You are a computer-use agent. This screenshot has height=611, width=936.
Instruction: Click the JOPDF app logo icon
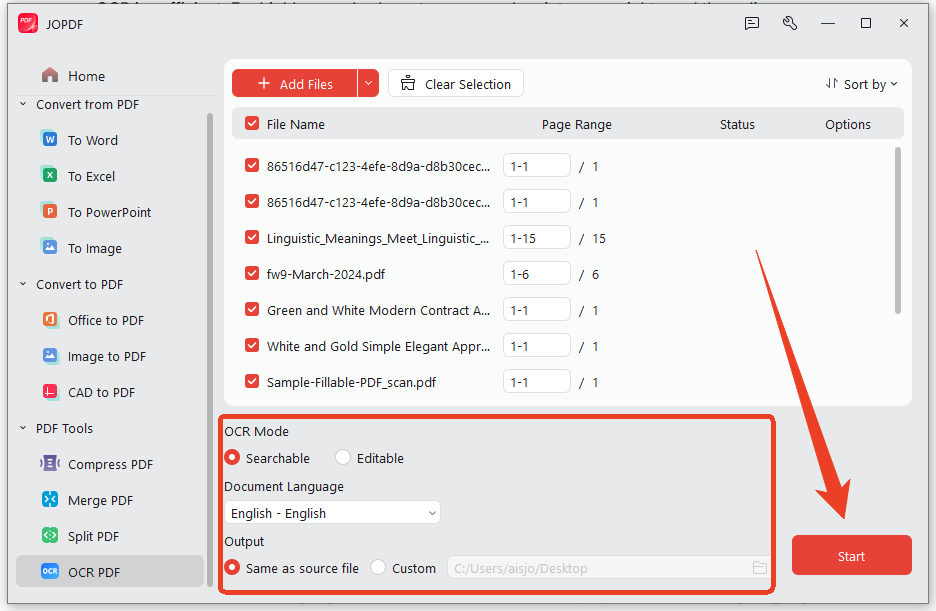(x=27, y=23)
